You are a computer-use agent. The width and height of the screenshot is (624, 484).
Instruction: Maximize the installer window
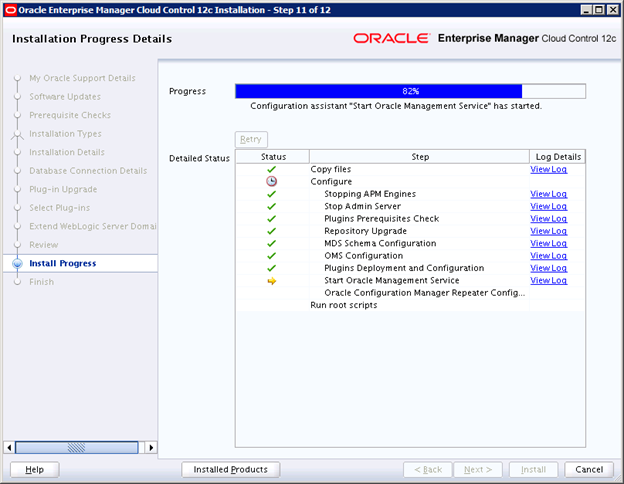tap(599, 10)
